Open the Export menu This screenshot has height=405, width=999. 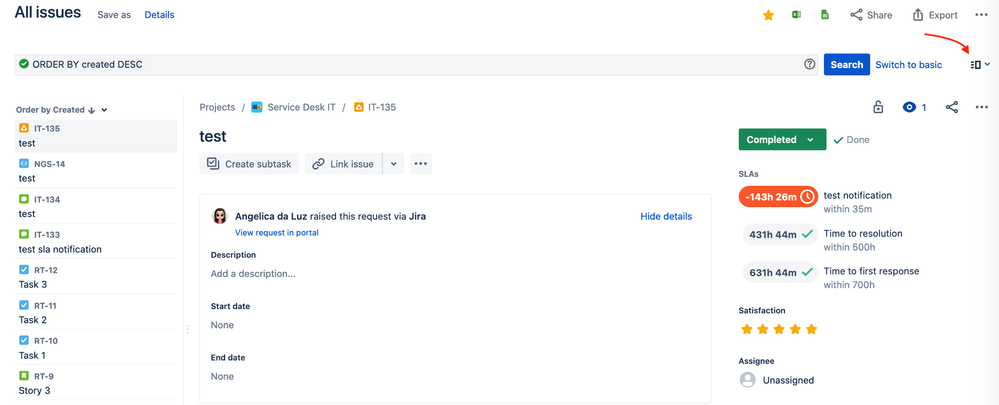pyautogui.click(x=935, y=15)
